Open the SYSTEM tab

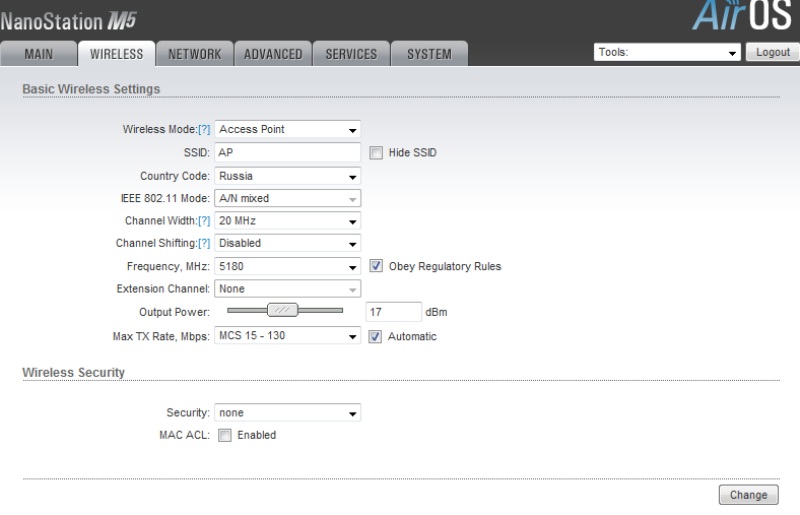click(429, 54)
